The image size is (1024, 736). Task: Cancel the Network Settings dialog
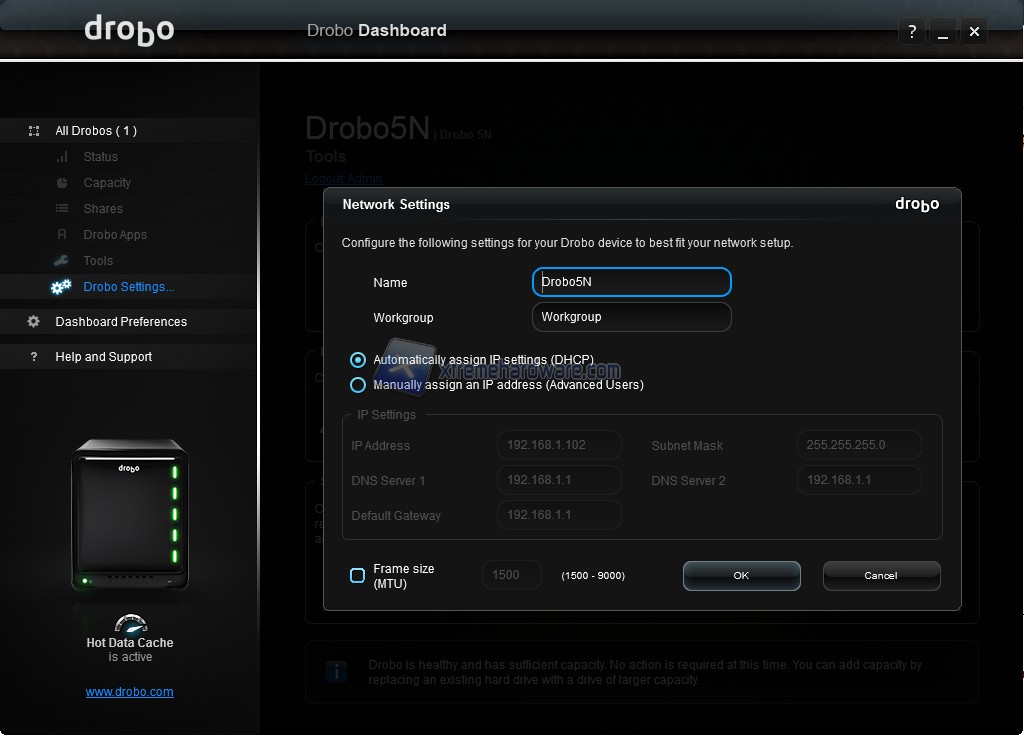pyautogui.click(x=881, y=576)
